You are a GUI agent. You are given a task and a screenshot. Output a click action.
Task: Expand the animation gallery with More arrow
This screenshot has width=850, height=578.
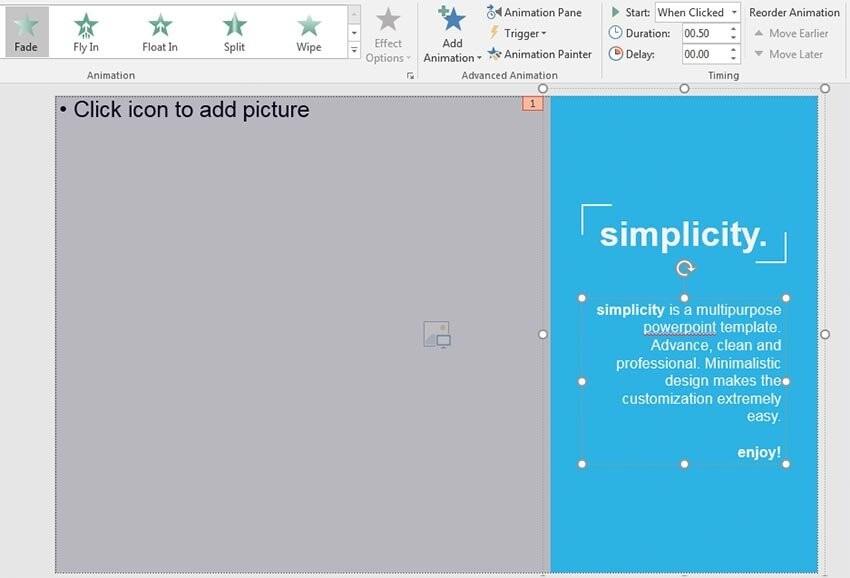[354, 50]
